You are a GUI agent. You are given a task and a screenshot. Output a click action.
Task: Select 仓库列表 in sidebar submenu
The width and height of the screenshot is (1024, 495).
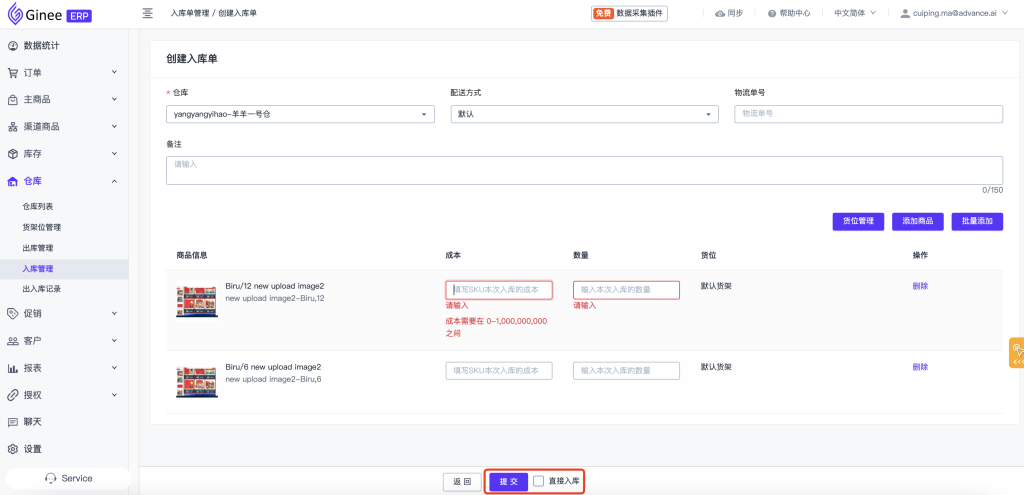[38, 206]
